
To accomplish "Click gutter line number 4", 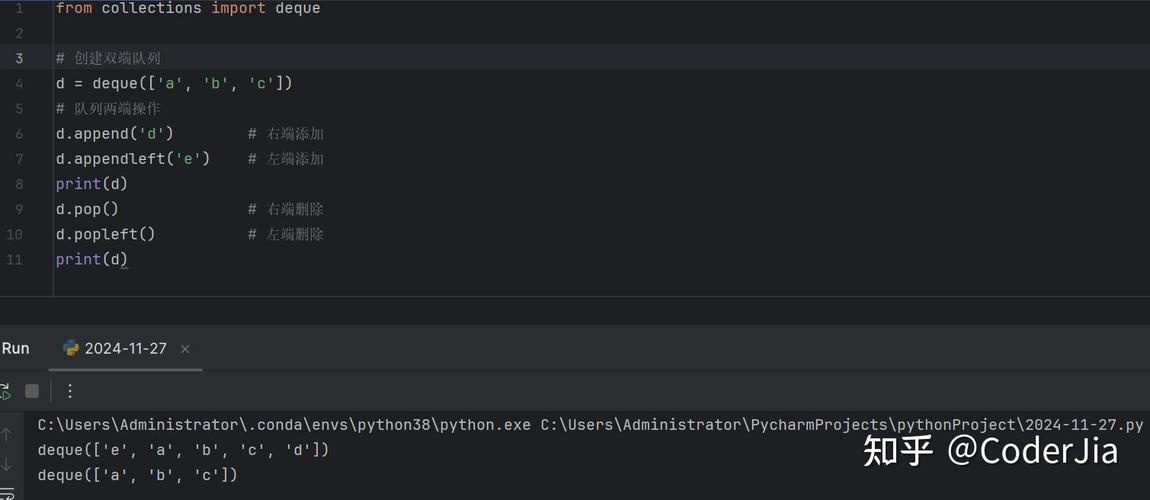I will [x=18, y=84].
